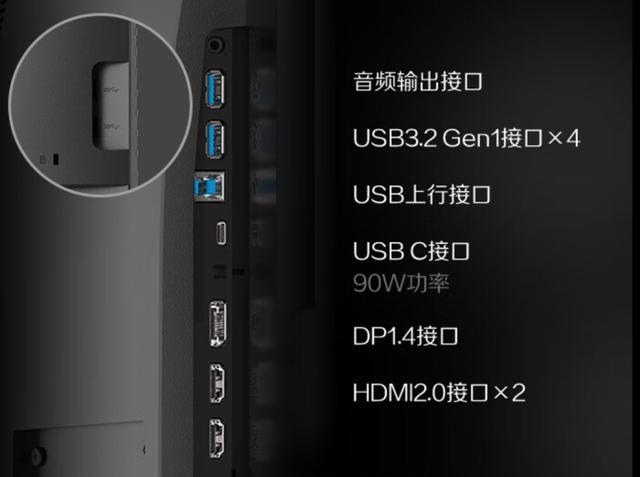Click the lower blue USB-A port

[x=215, y=140]
